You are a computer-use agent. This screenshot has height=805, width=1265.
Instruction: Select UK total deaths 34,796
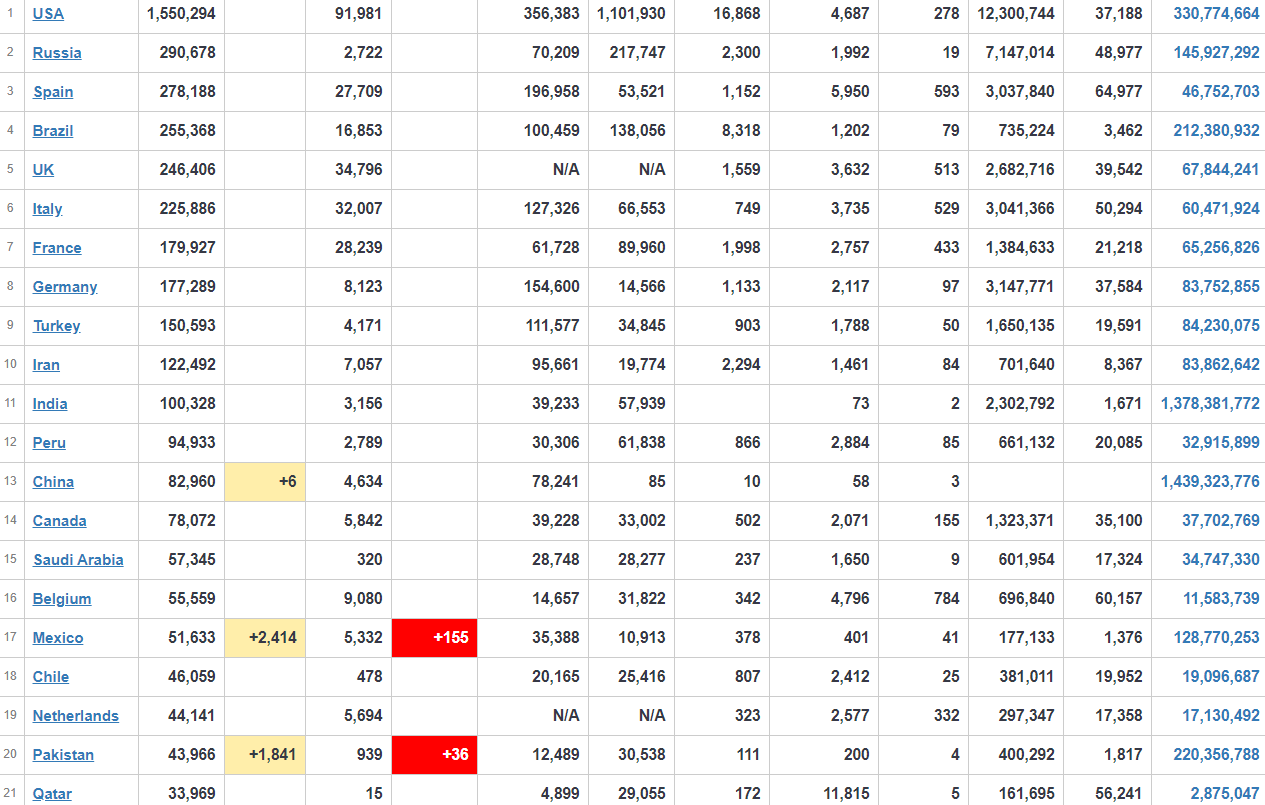tap(359, 170)
